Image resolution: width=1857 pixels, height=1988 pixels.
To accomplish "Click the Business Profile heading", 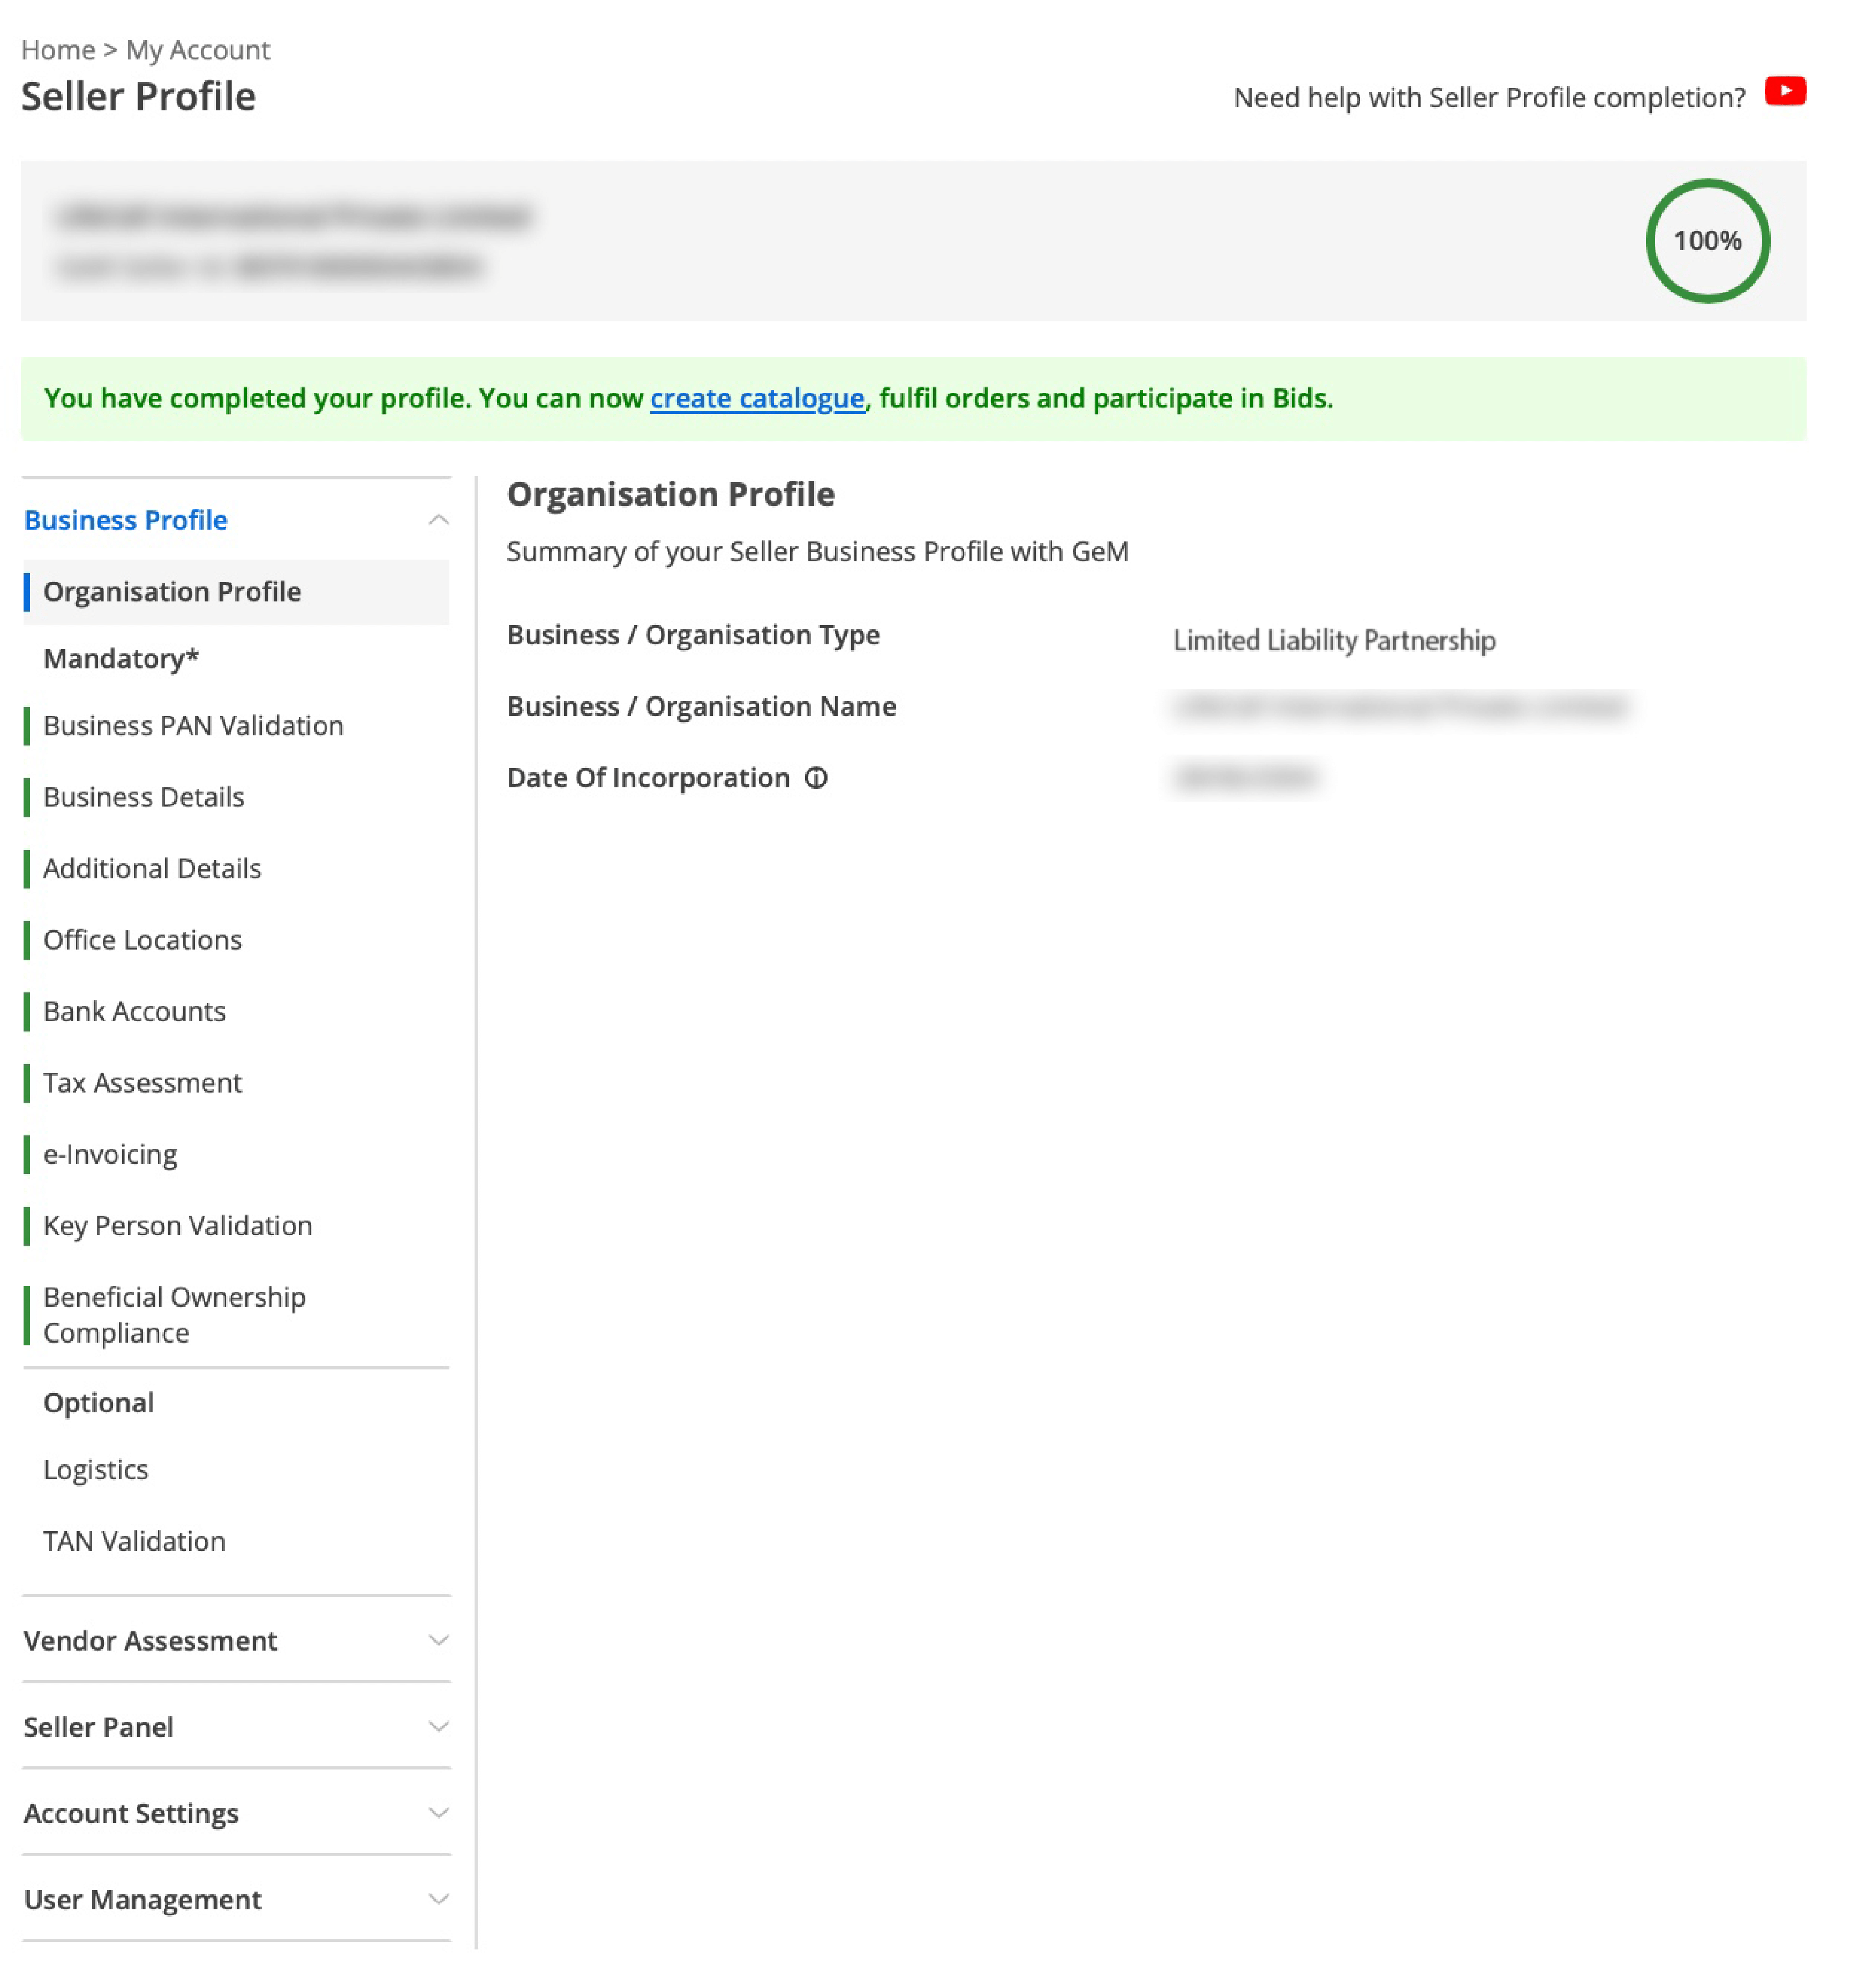I will click(x=126, y=520).
